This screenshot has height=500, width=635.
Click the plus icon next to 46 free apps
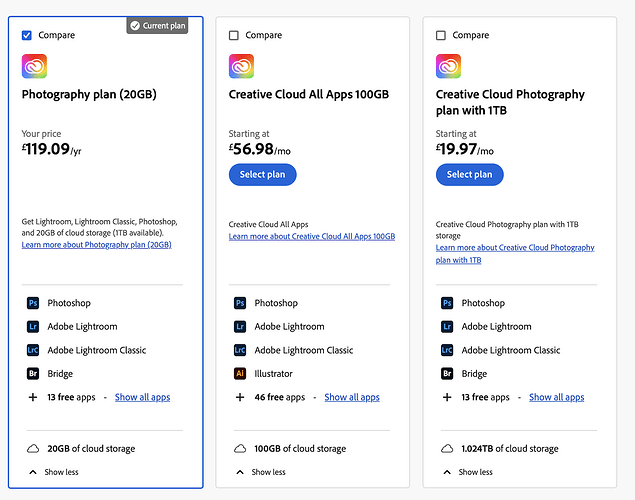[240, 397]
